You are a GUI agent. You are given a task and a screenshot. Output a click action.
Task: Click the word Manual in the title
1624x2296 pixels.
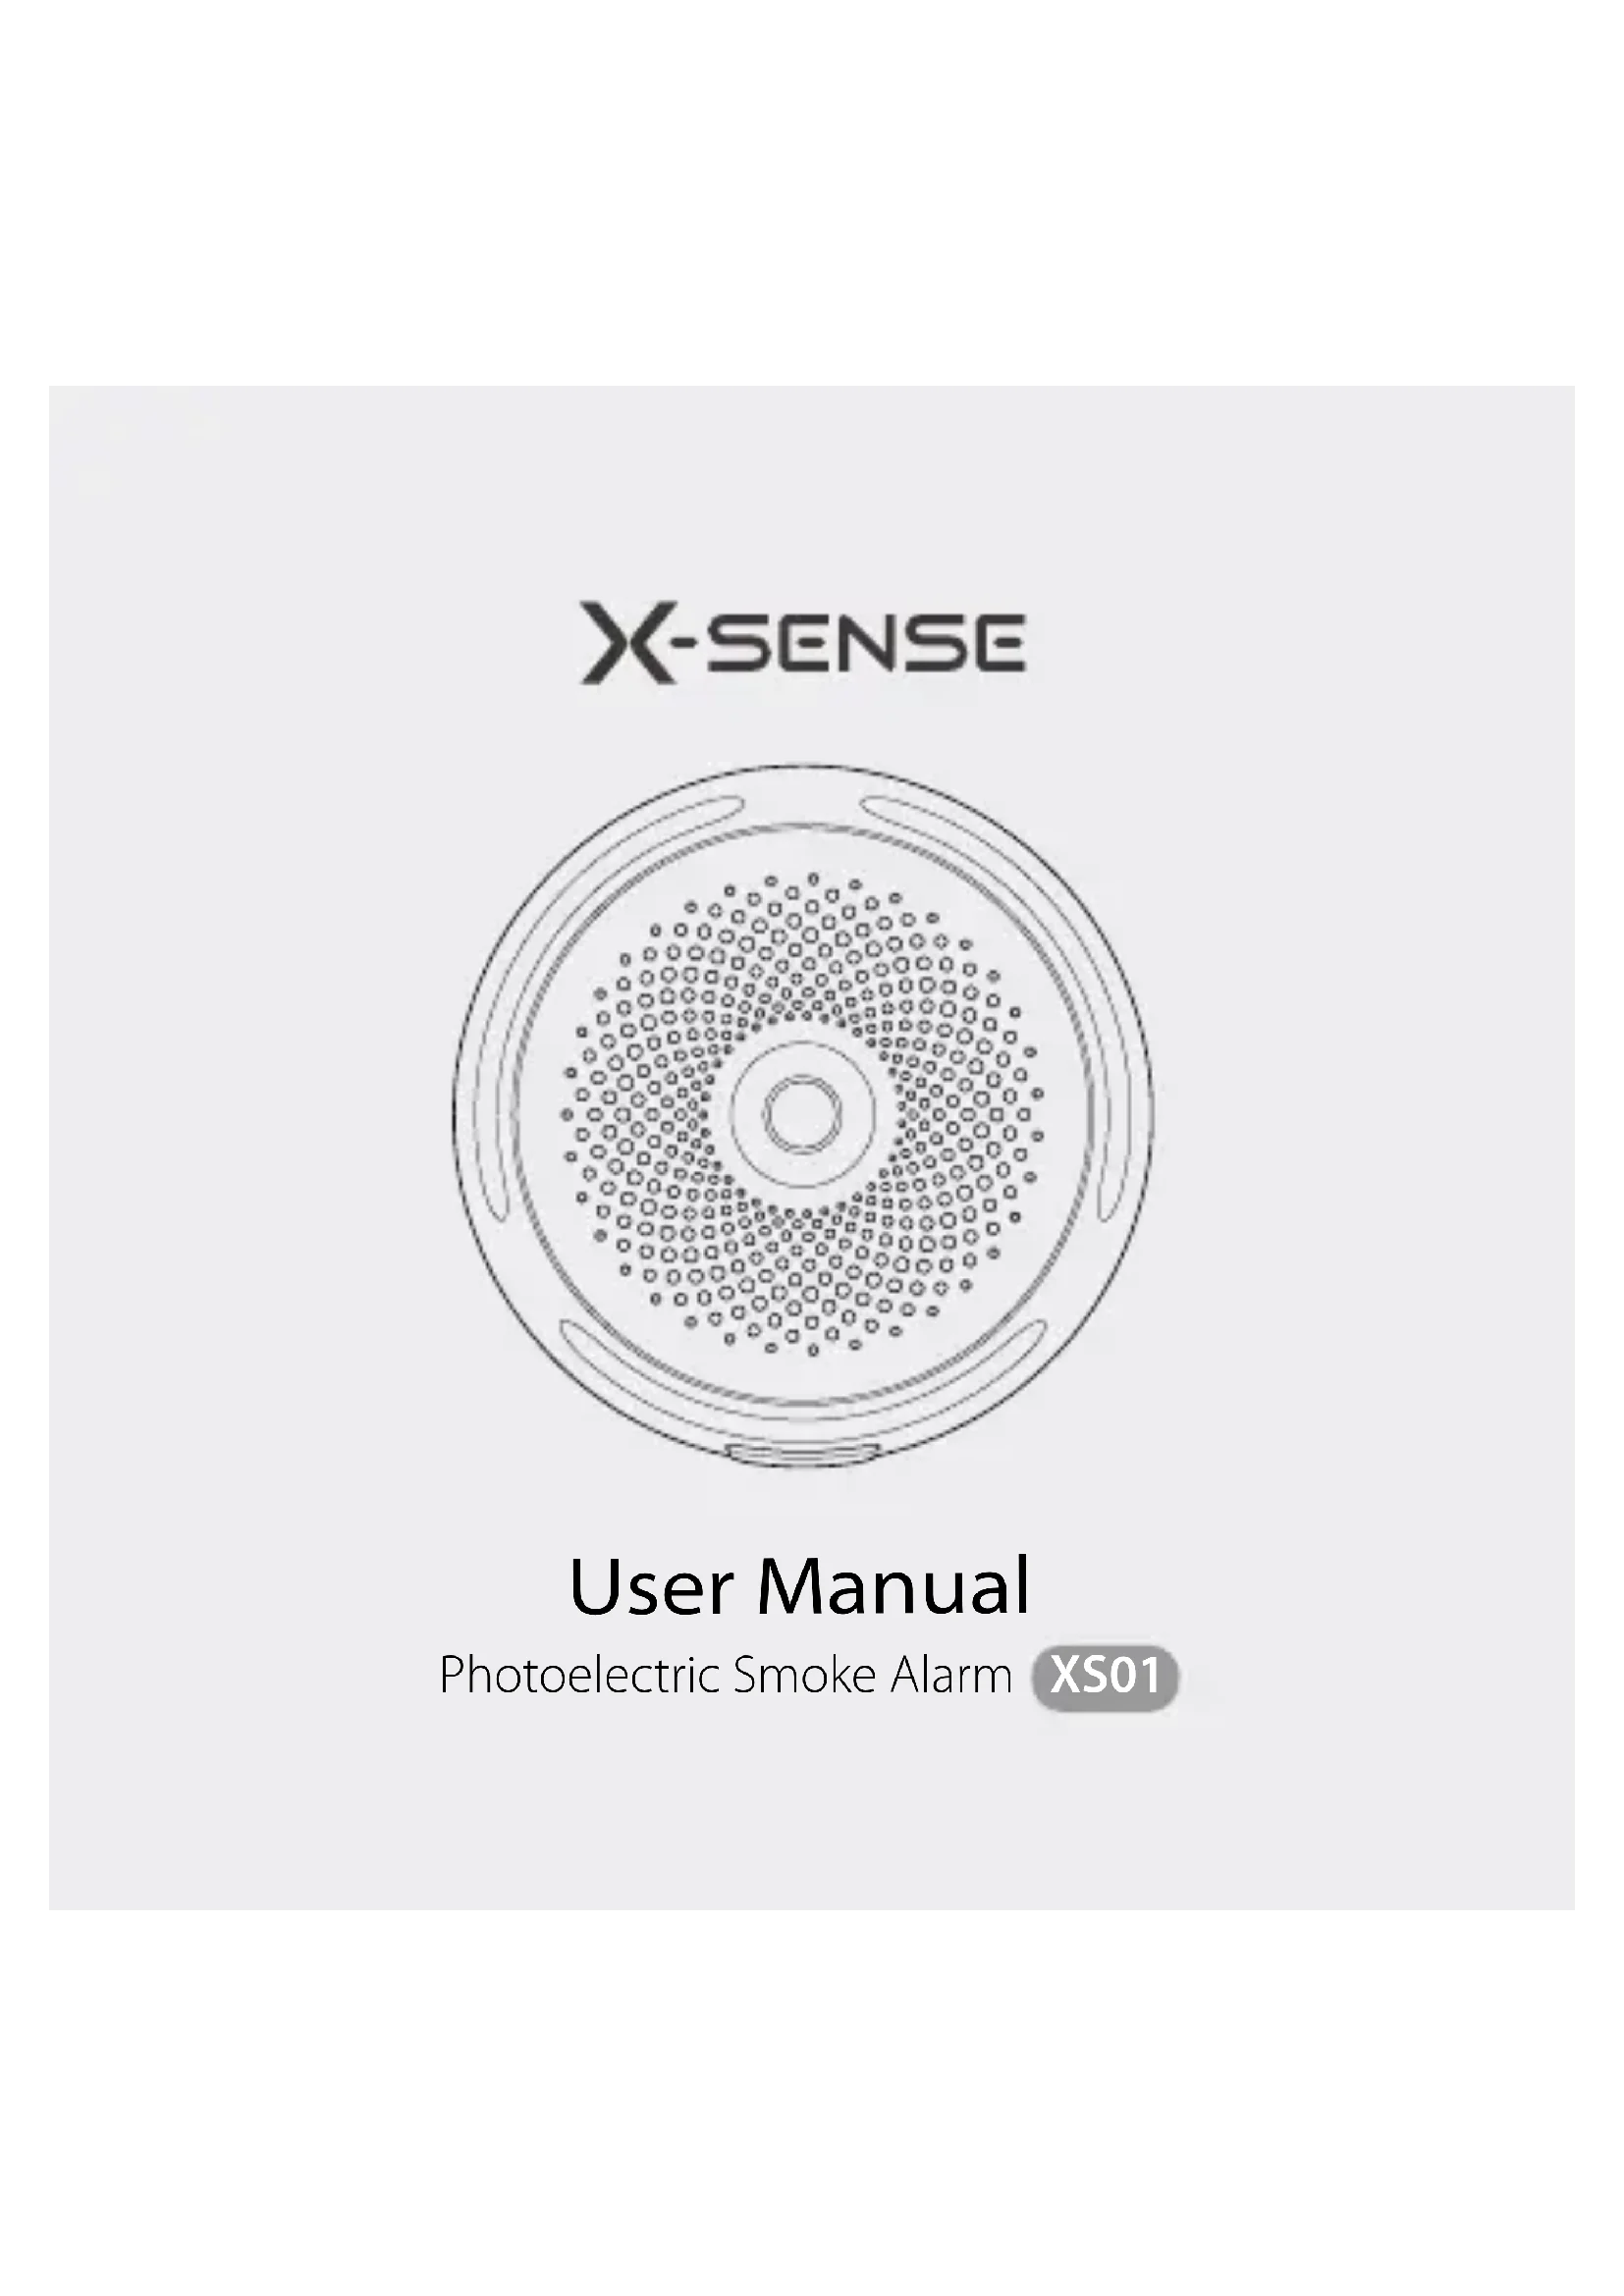coord(893,1586)
